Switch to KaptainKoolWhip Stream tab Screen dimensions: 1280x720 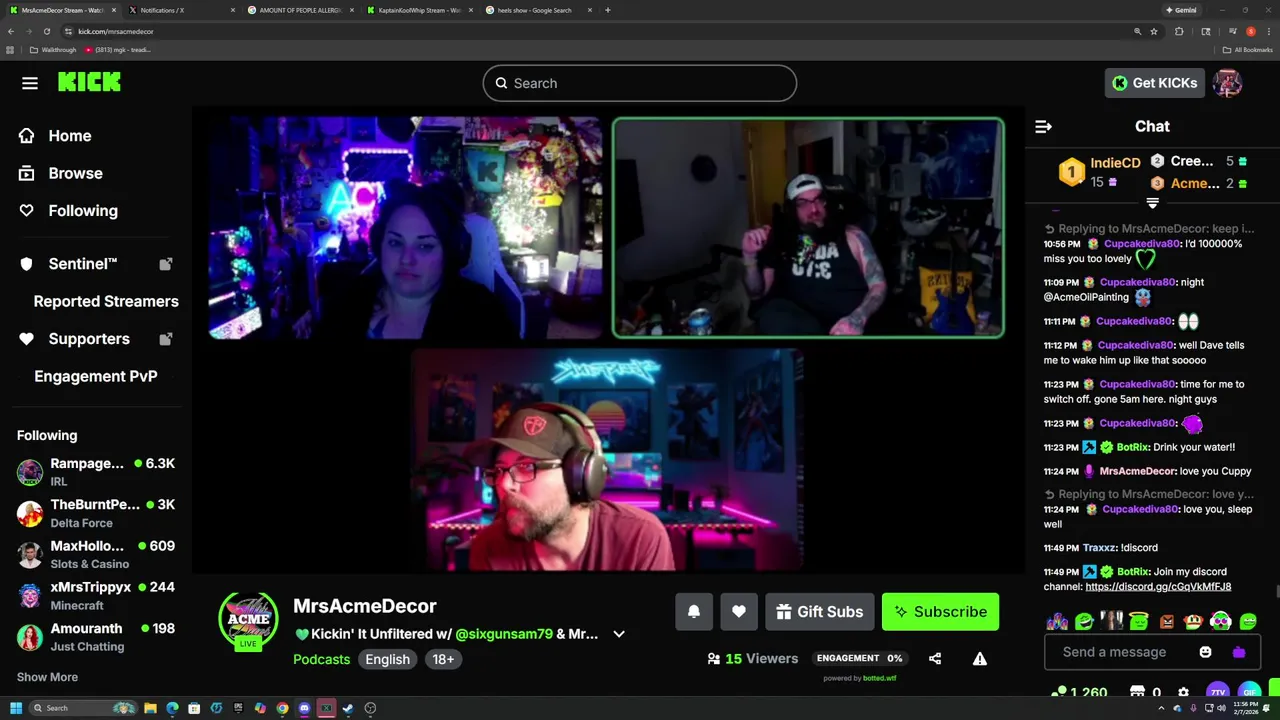coord(418,10)
